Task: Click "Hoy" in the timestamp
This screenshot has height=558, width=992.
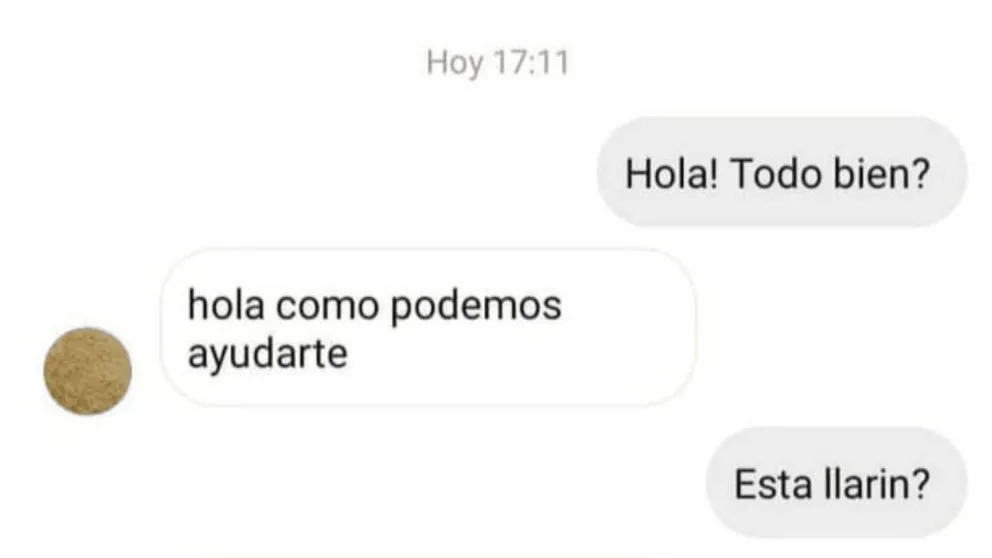Action: tap(454, 63)
